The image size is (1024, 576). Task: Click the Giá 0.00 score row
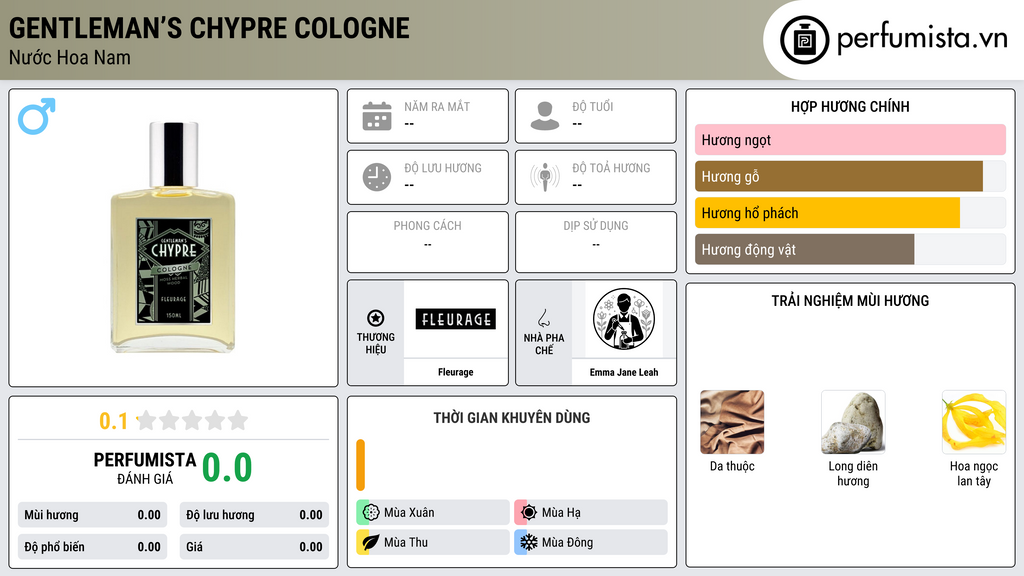[x=254, y=547]
